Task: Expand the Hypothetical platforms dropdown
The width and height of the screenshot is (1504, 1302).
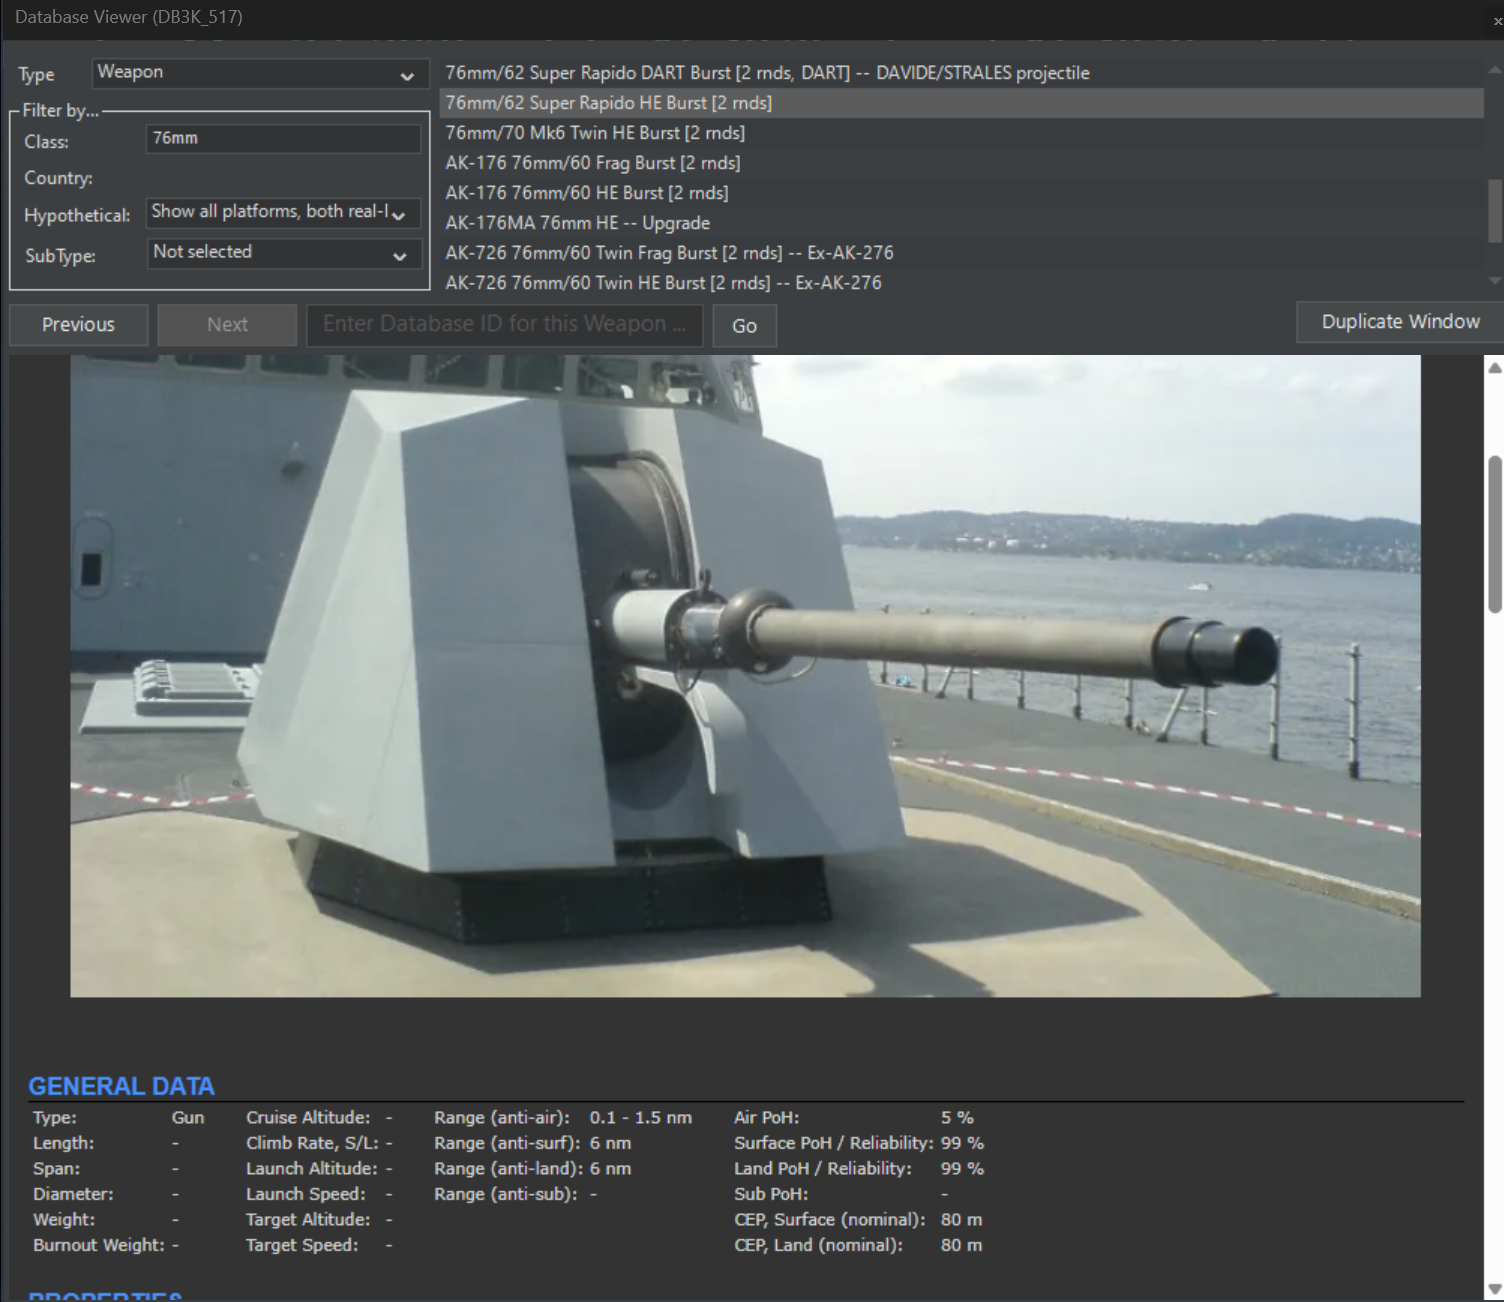Action: click(283, 212)
